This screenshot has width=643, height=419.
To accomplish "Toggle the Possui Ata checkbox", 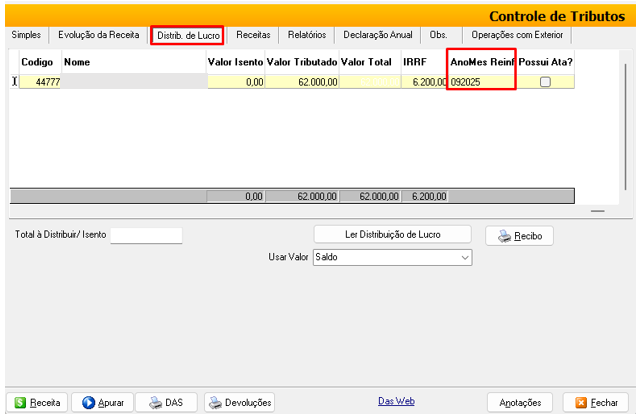I will pos(545,82).
